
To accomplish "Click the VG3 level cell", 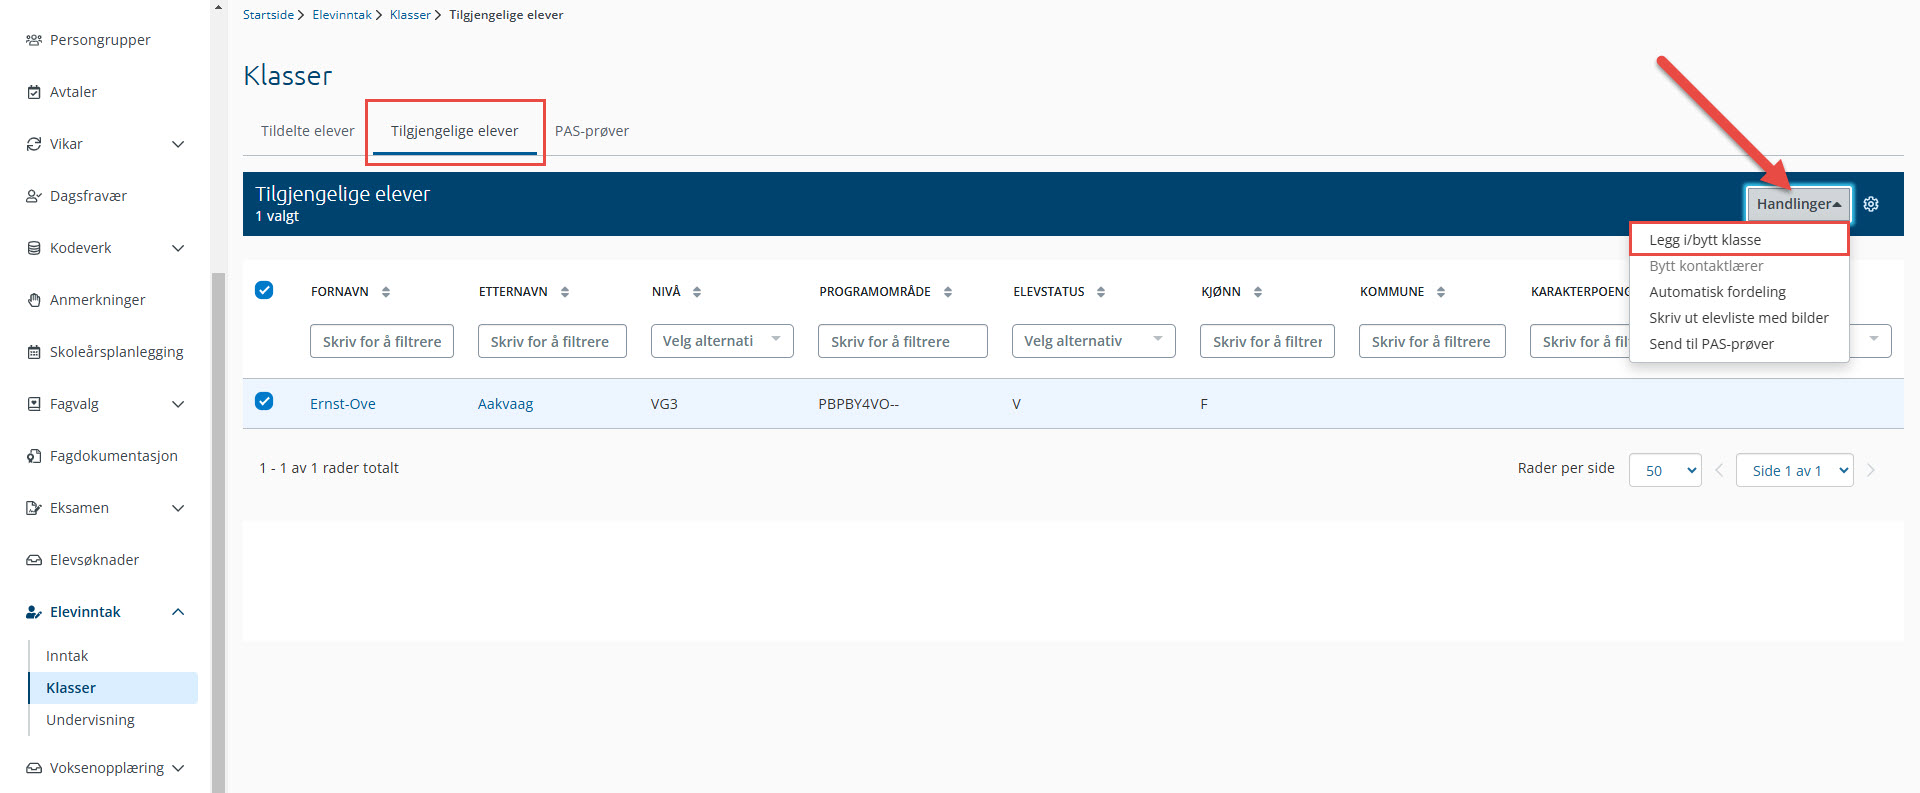I will point(664,404).
